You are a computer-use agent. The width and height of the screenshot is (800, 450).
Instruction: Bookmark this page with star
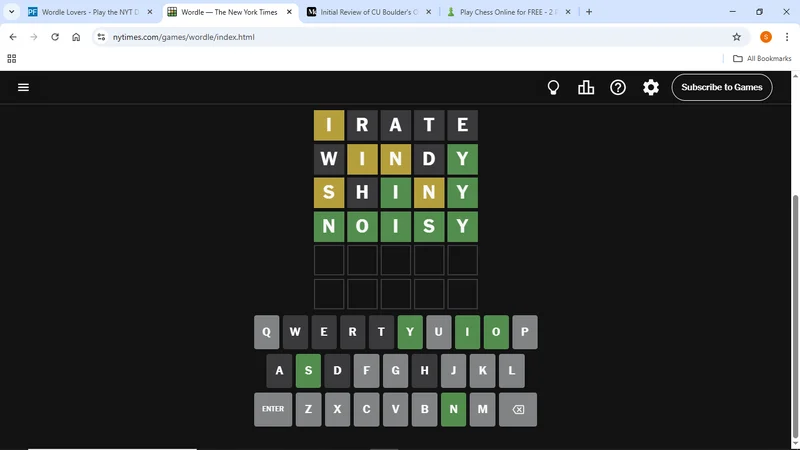click(x=736, y=37)
